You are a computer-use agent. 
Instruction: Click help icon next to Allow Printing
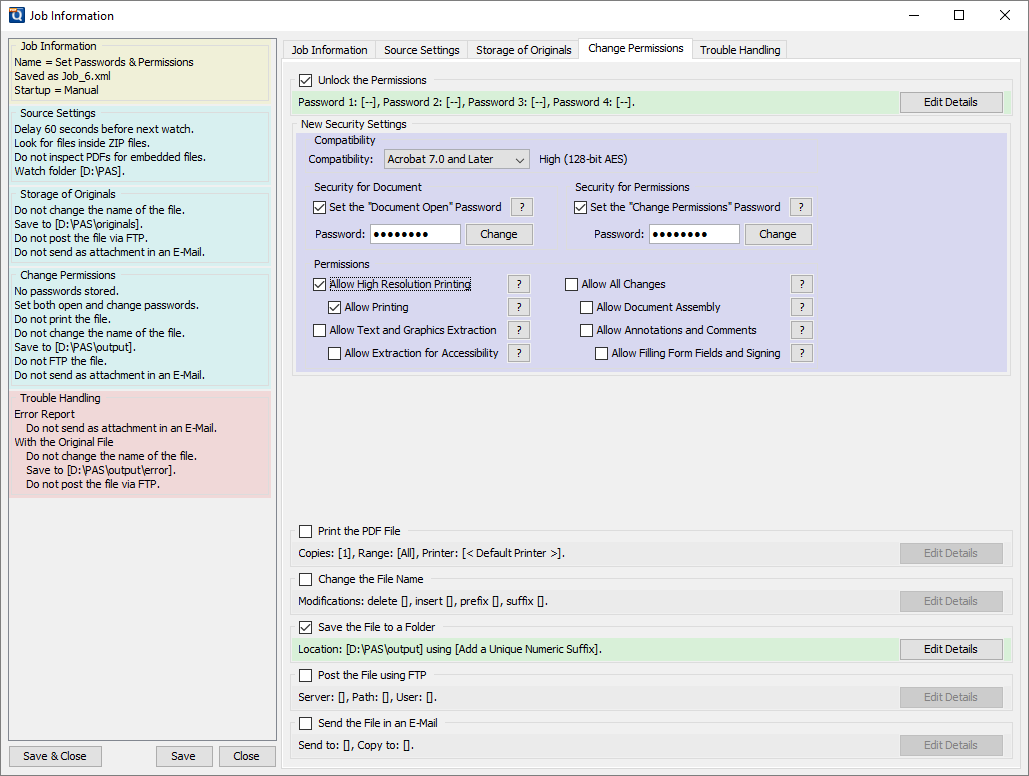point(518,307)
